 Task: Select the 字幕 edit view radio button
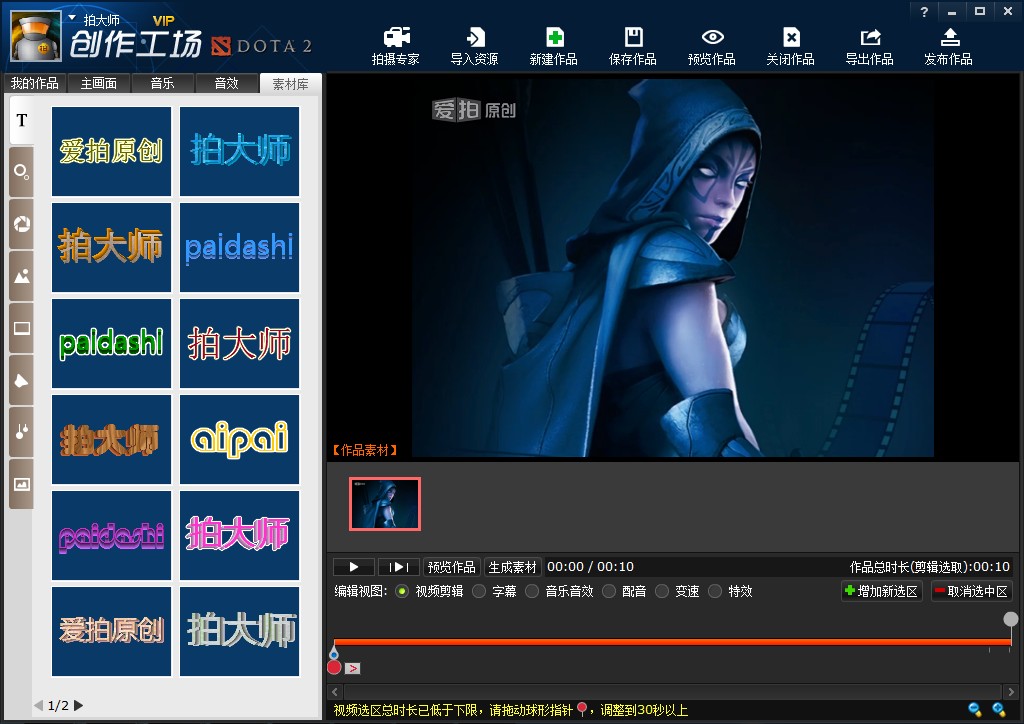pyautogui.click(x=479, y=591)
